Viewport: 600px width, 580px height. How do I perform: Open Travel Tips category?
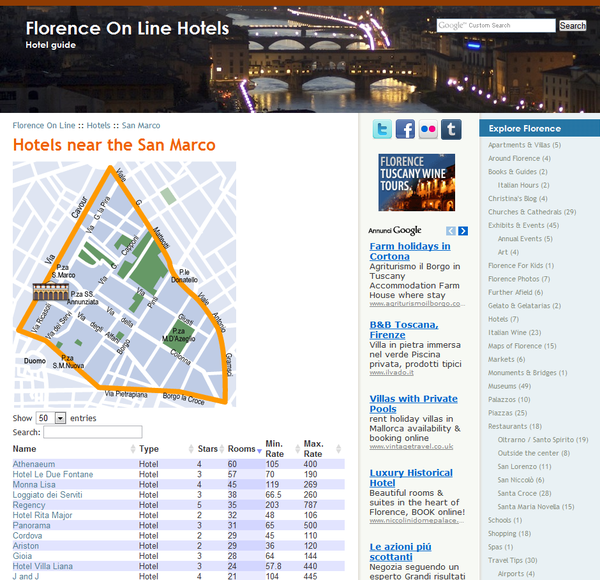512,560
